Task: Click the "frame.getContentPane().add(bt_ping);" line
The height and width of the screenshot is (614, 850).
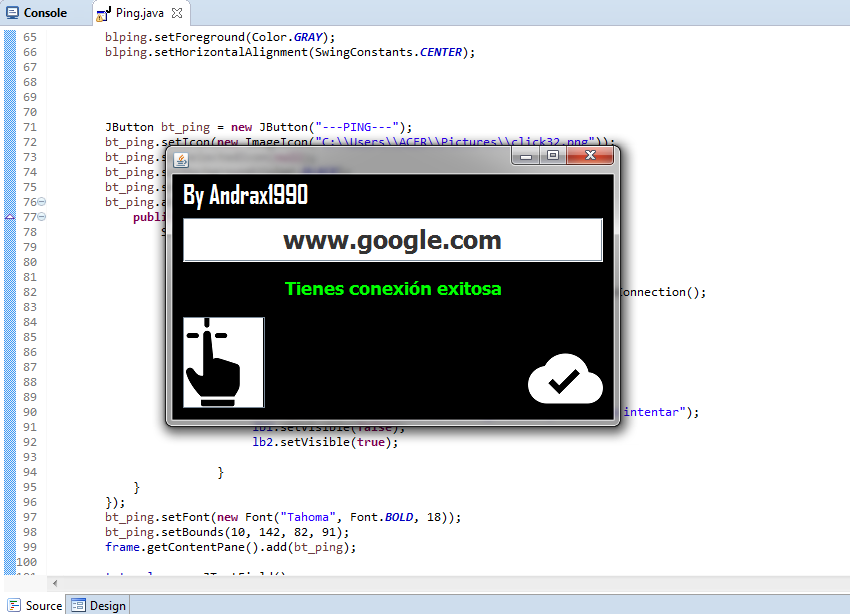Action: click(230, 547)
